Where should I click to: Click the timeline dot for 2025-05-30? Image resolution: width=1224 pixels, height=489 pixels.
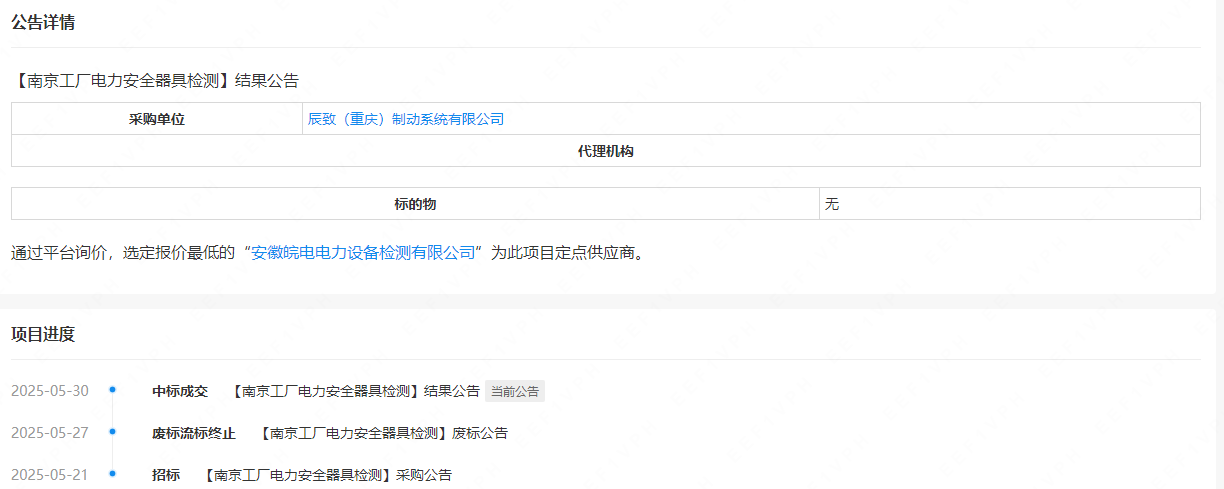pyautogui.click(x=113, y=390)
